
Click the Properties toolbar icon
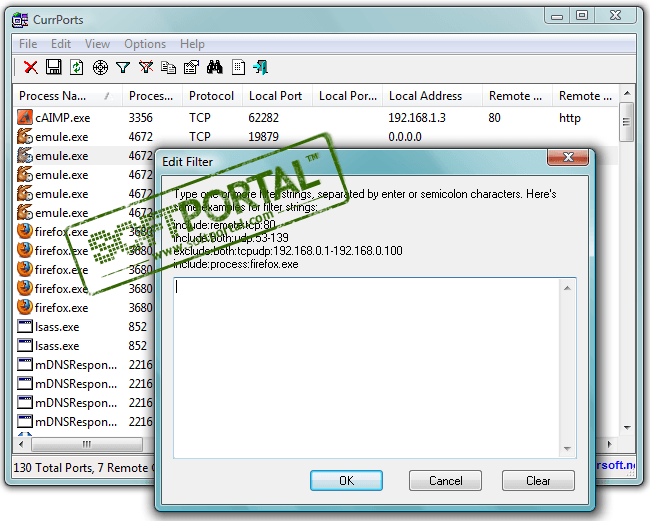(x=192, y=67)
